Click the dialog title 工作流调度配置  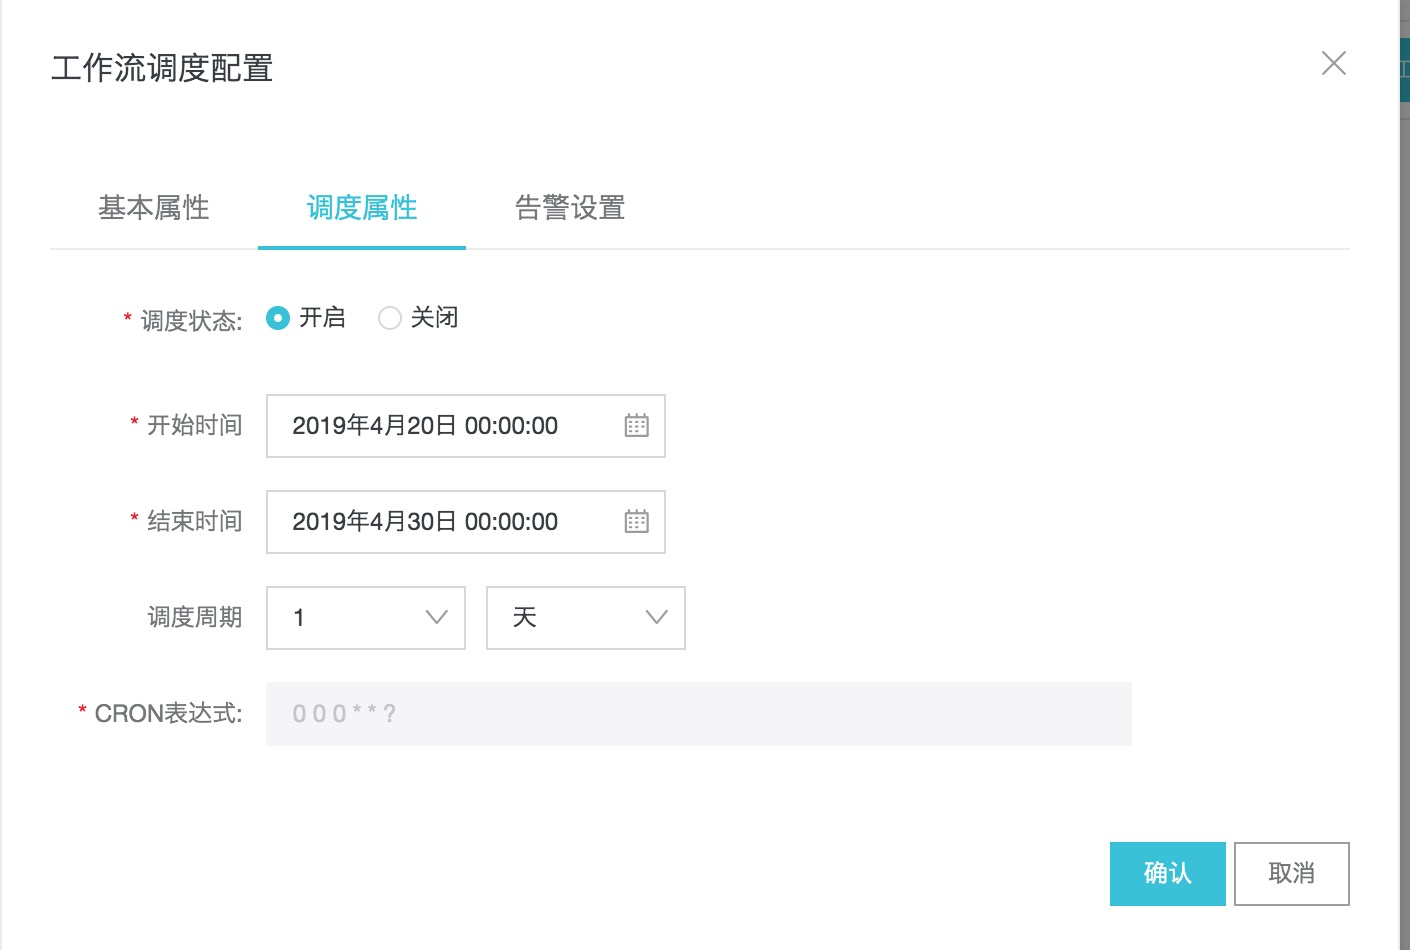(161, 68)
